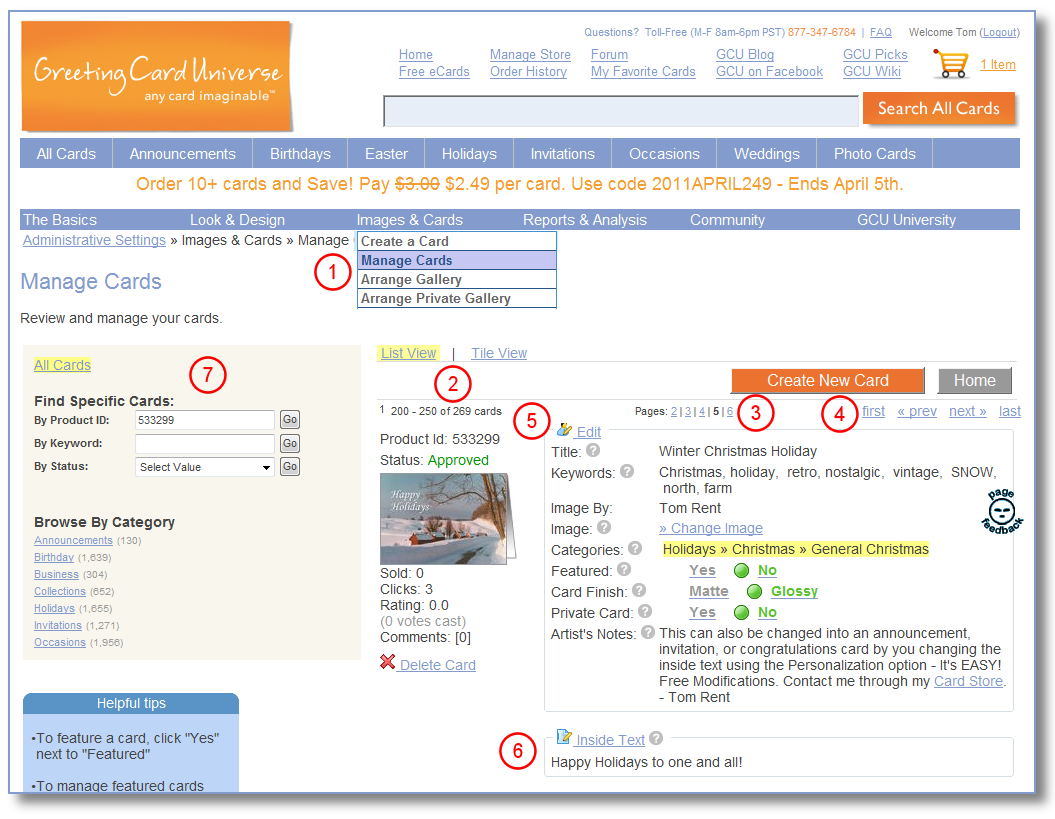Image resolution: width=1055 pixels, height=819 pixels.
Task: Open help icon next to Categories
Action: (x=634, y=548)
